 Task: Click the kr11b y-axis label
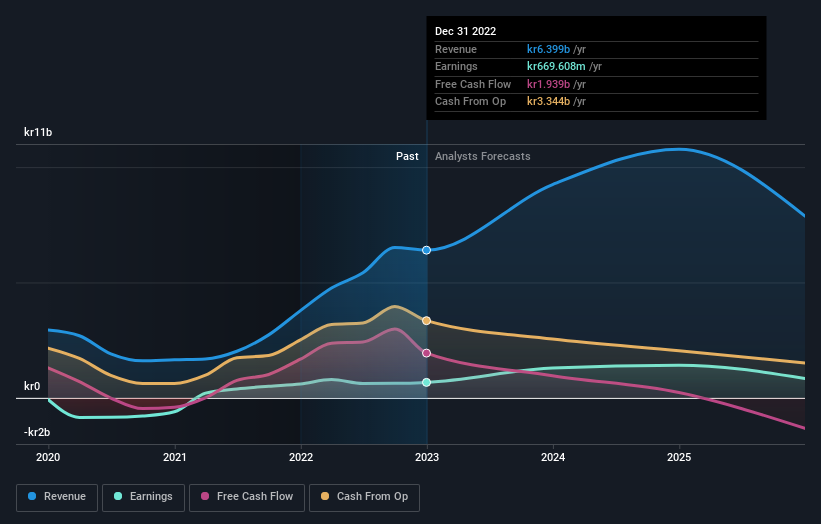[x=38, y=132]
